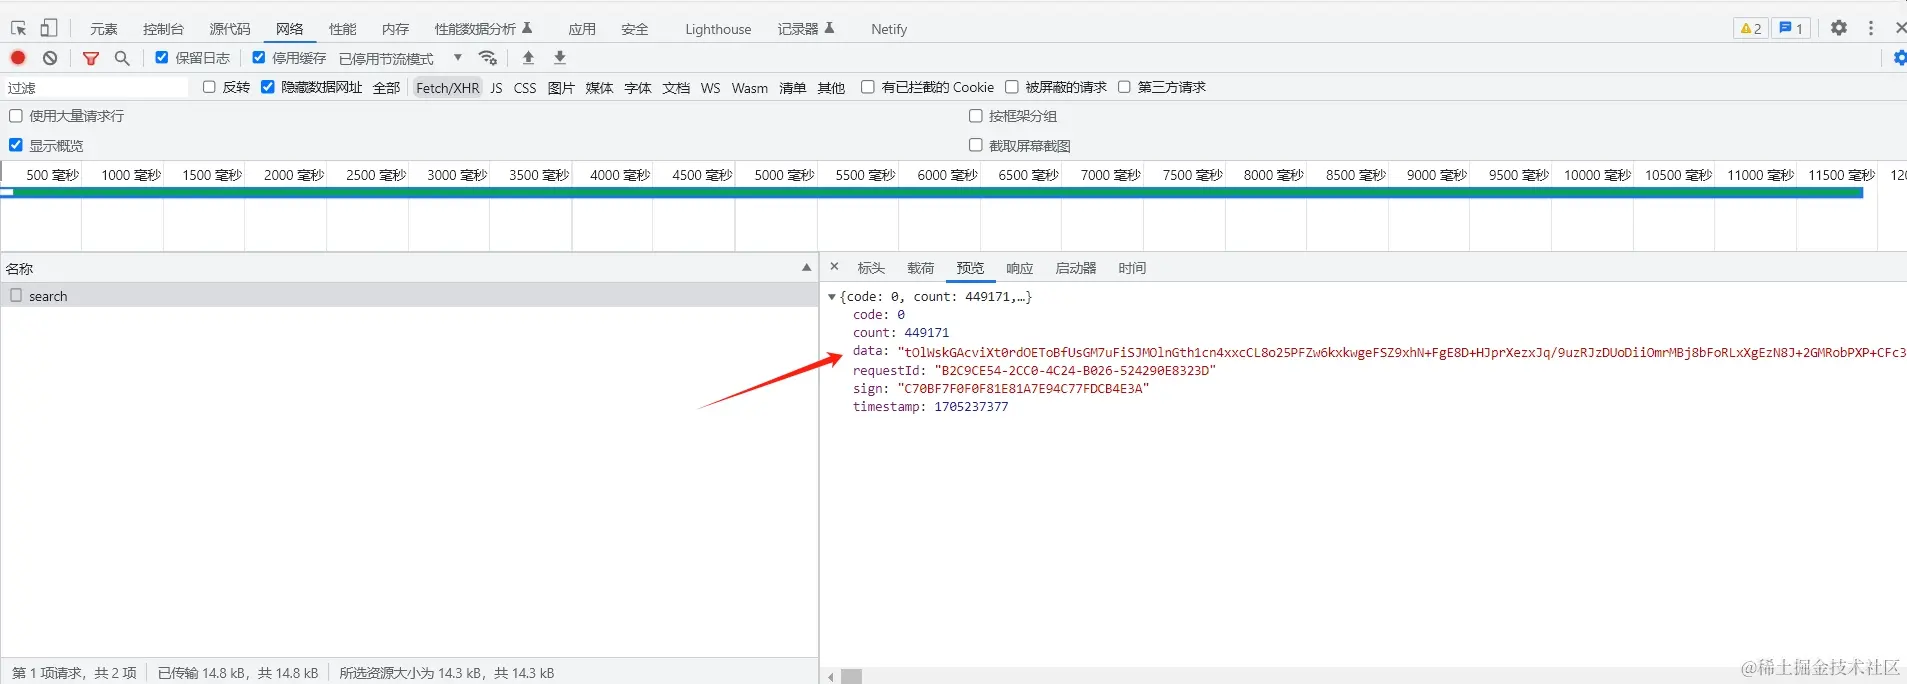Filter requests by CSS type

click(525, 88)
